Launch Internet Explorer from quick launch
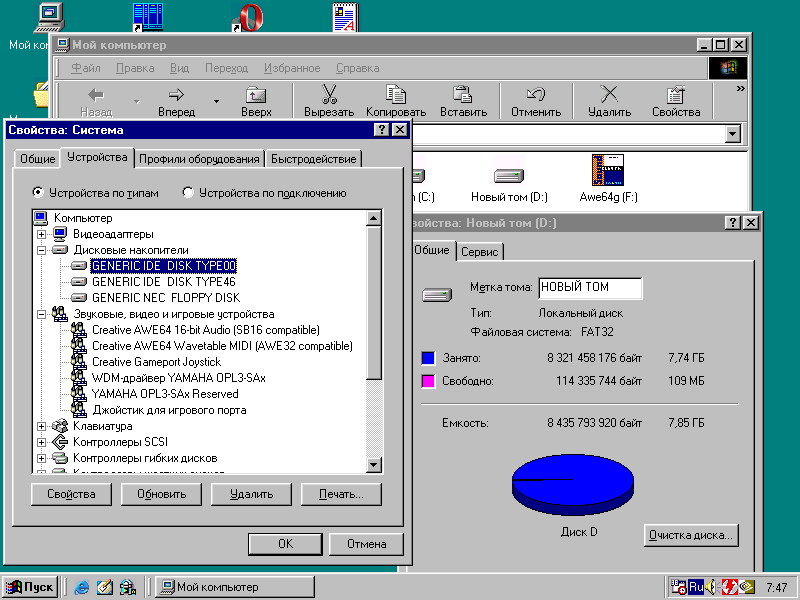 click(82, 587)
